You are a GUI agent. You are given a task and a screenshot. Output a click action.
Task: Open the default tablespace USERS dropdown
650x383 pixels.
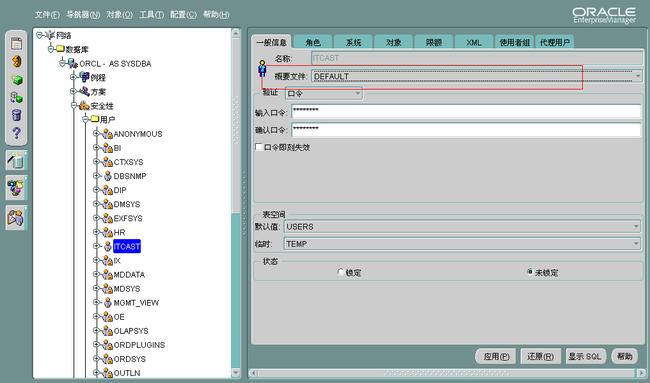tap(462, 226)
